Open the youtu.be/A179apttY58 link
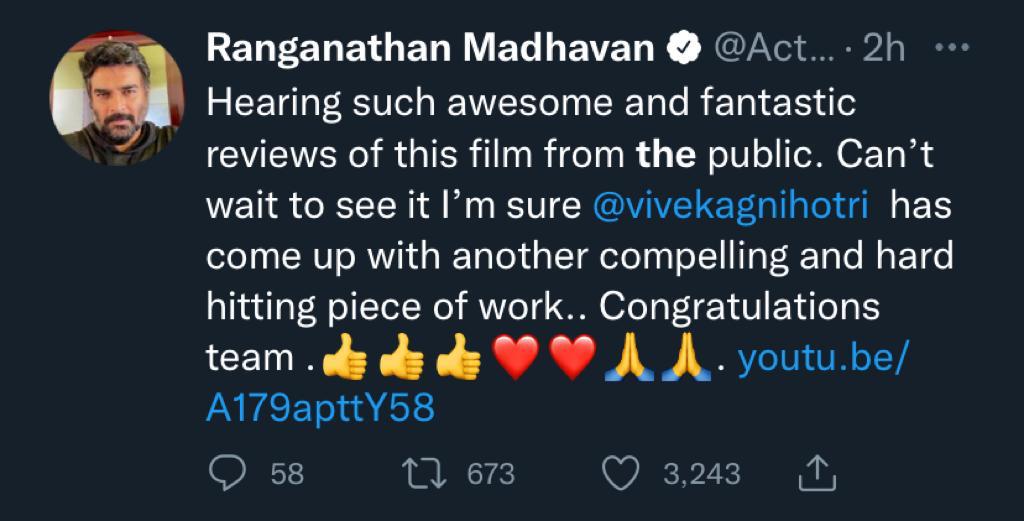 820,358
